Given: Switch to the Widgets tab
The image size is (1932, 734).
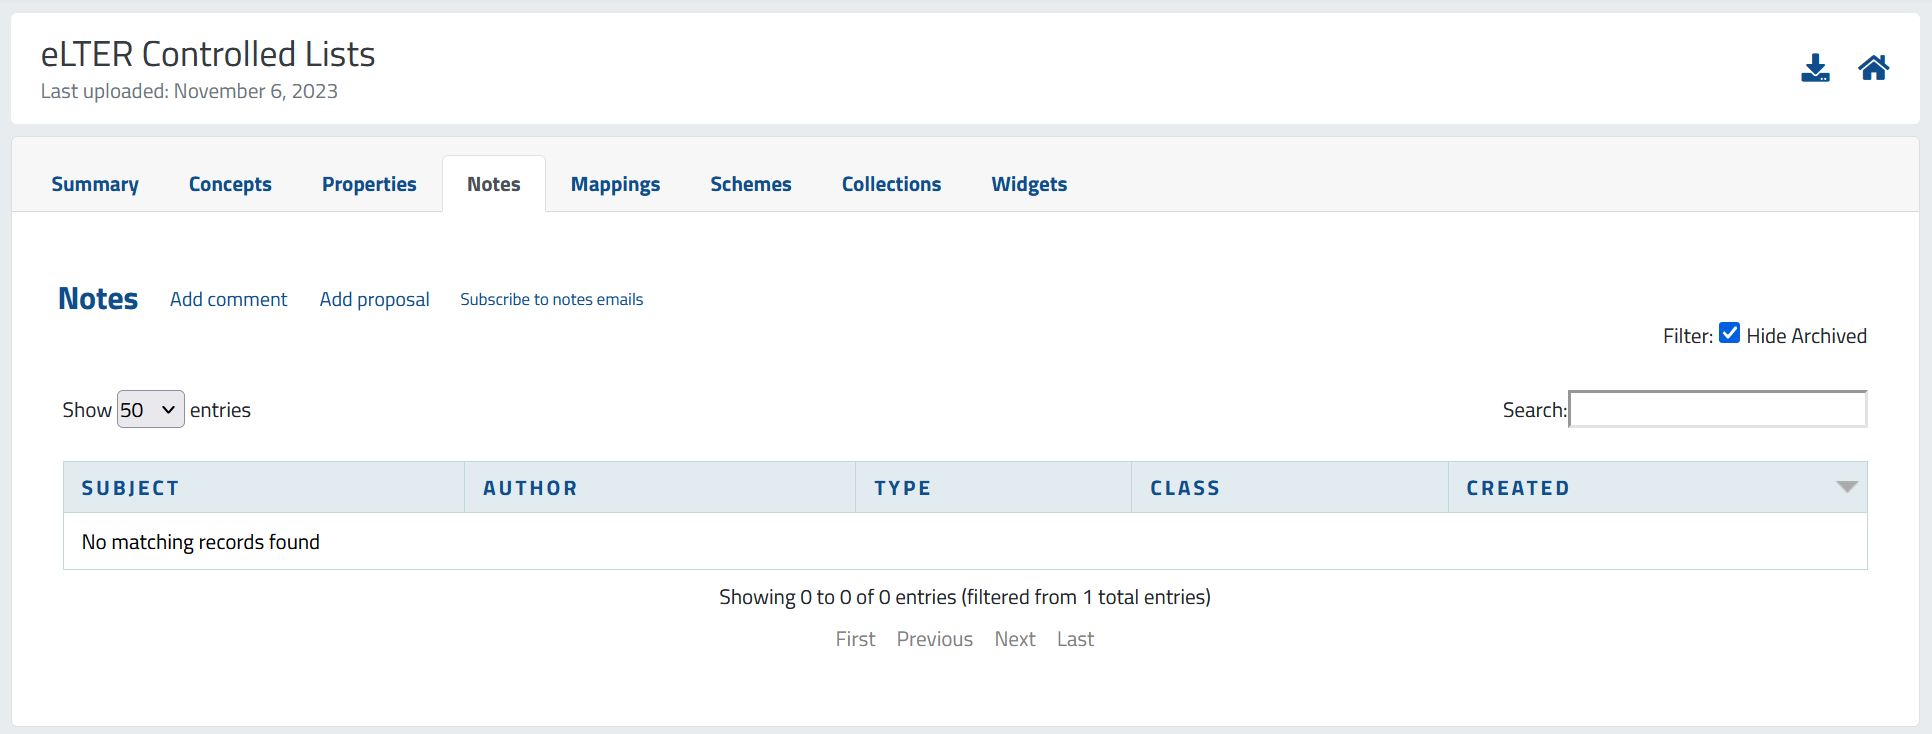Looking at the screenshot, I should [1029, 184].
